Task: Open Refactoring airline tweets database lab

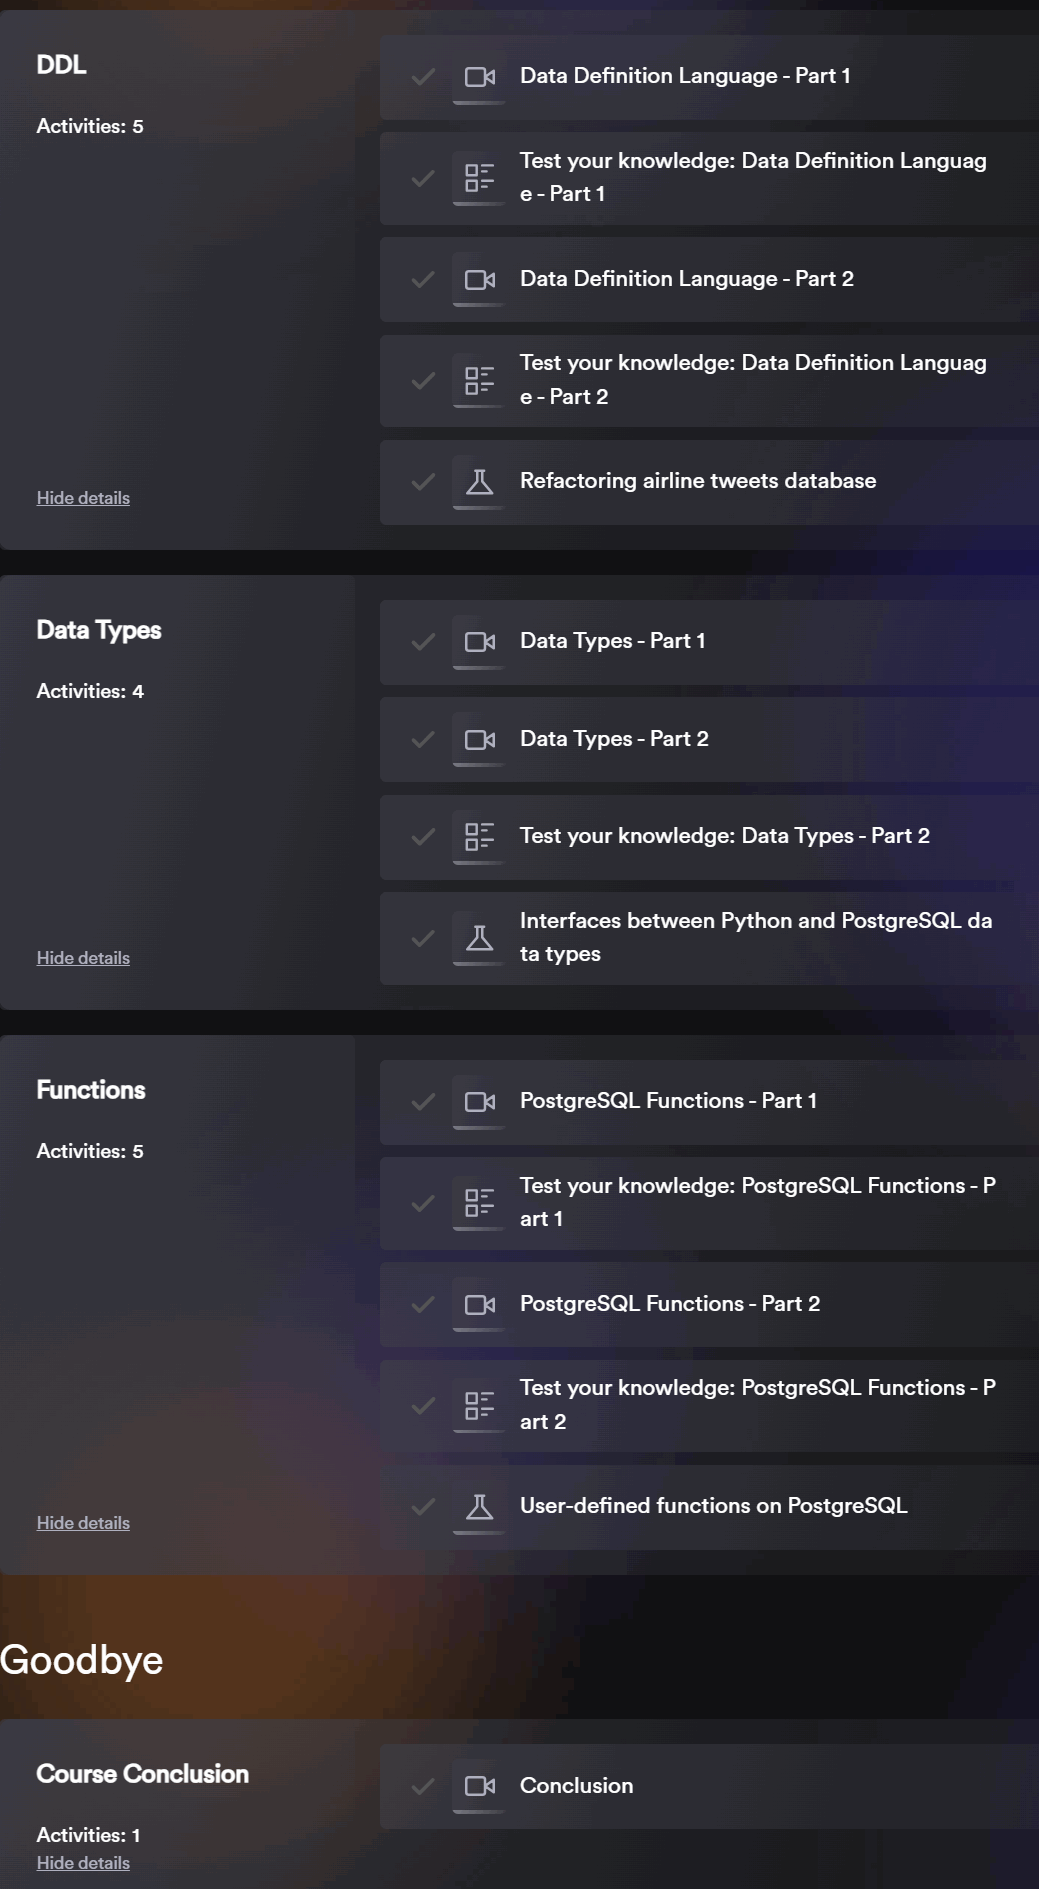Action: coord(709,482)
